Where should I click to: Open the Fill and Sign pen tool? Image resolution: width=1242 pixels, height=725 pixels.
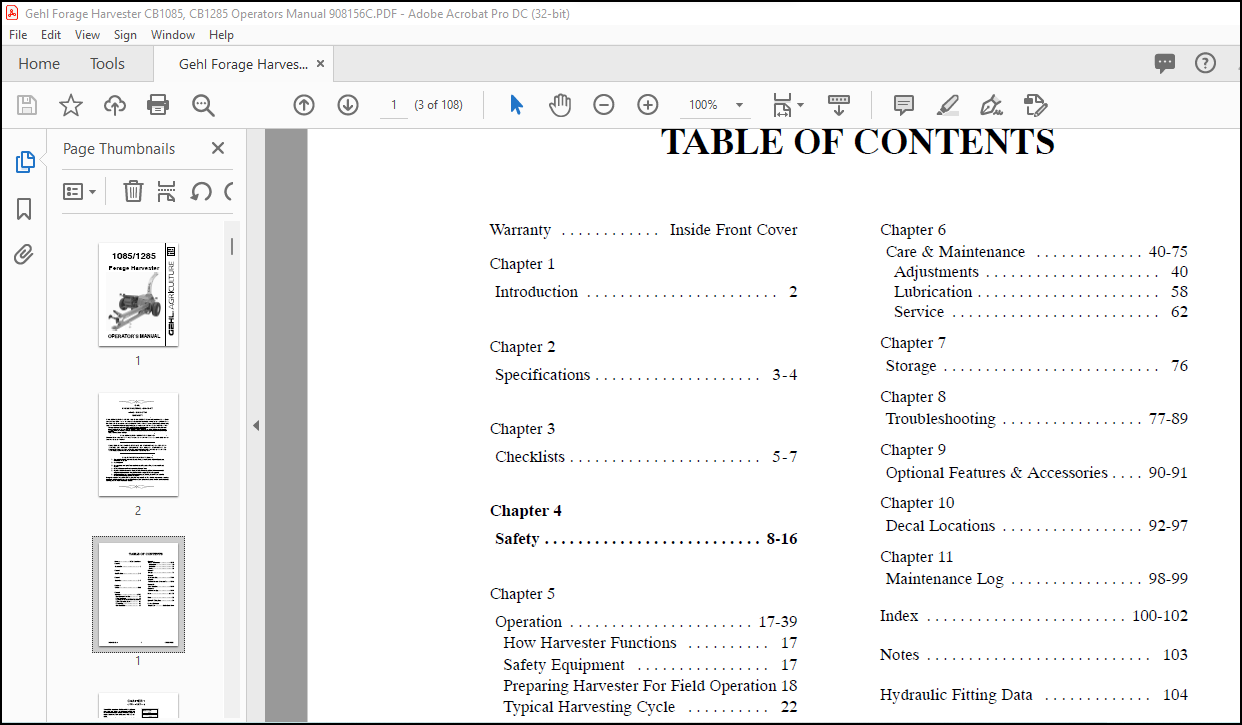point(991,105)
